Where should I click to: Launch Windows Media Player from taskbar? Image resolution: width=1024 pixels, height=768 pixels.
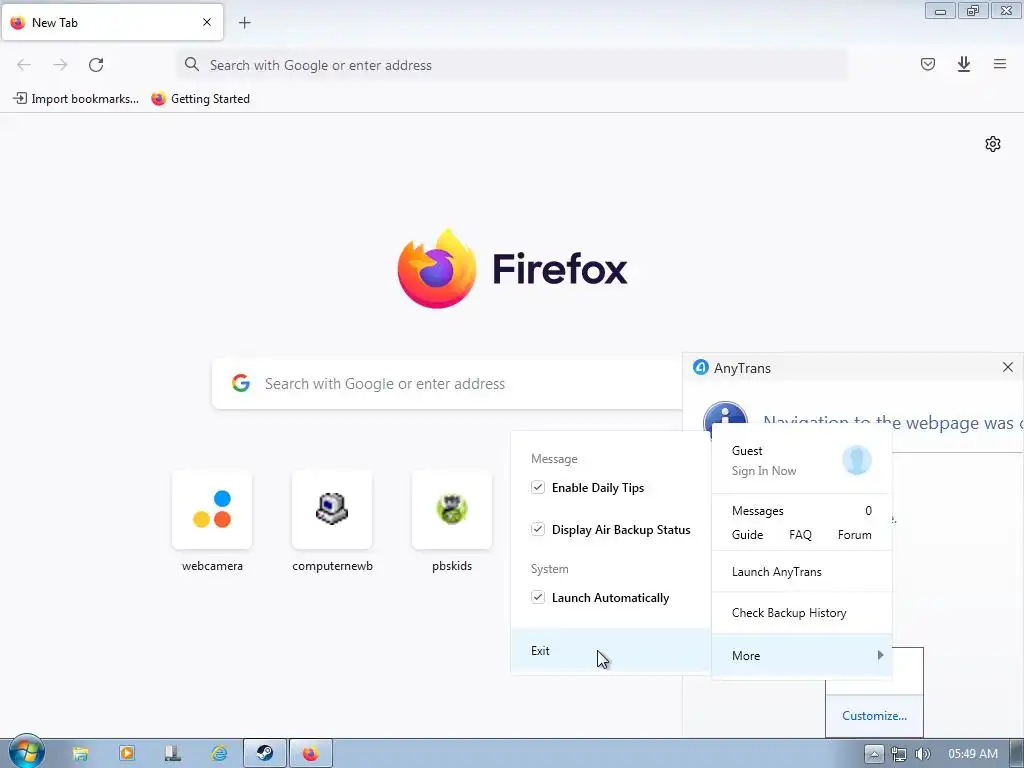[127, 754]
